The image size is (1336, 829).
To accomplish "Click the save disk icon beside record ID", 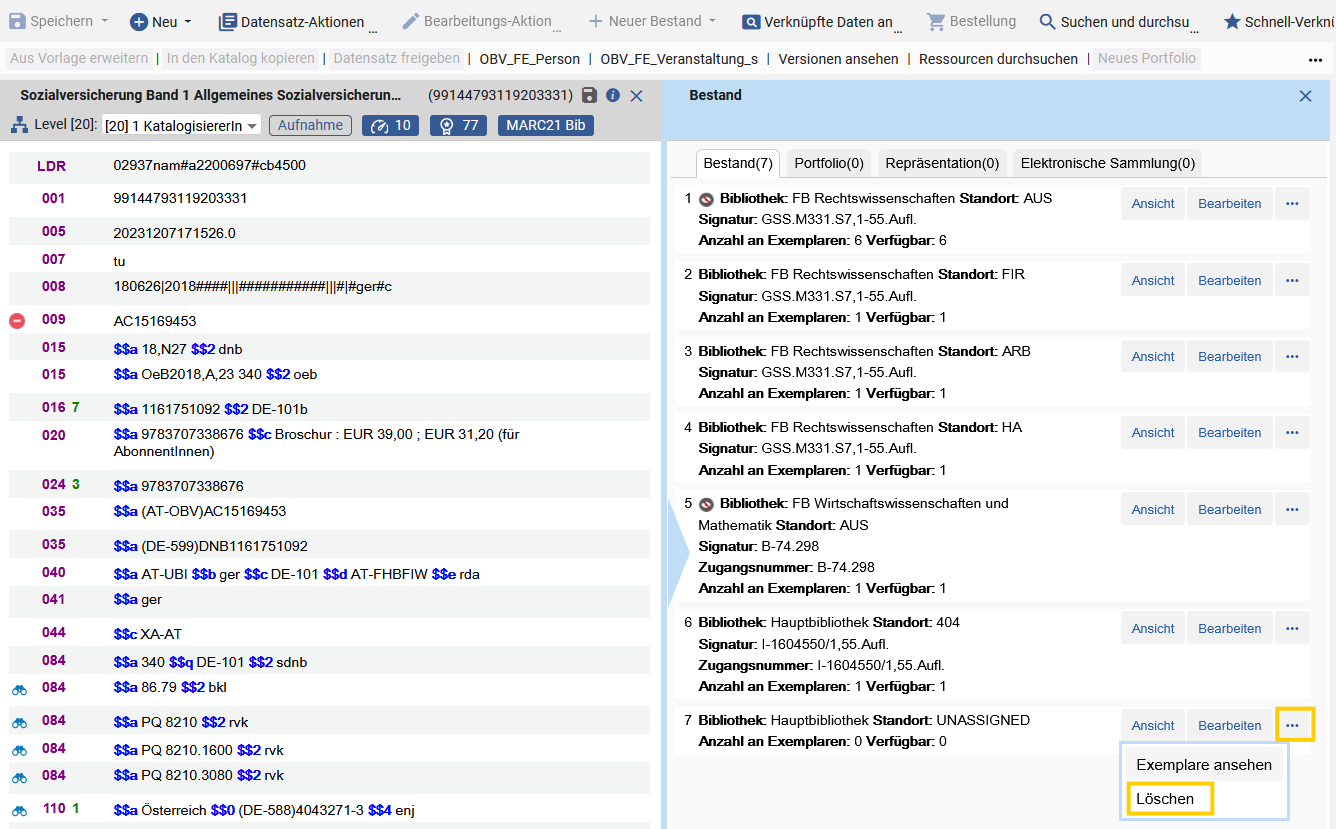I will (x=589, y=96).
